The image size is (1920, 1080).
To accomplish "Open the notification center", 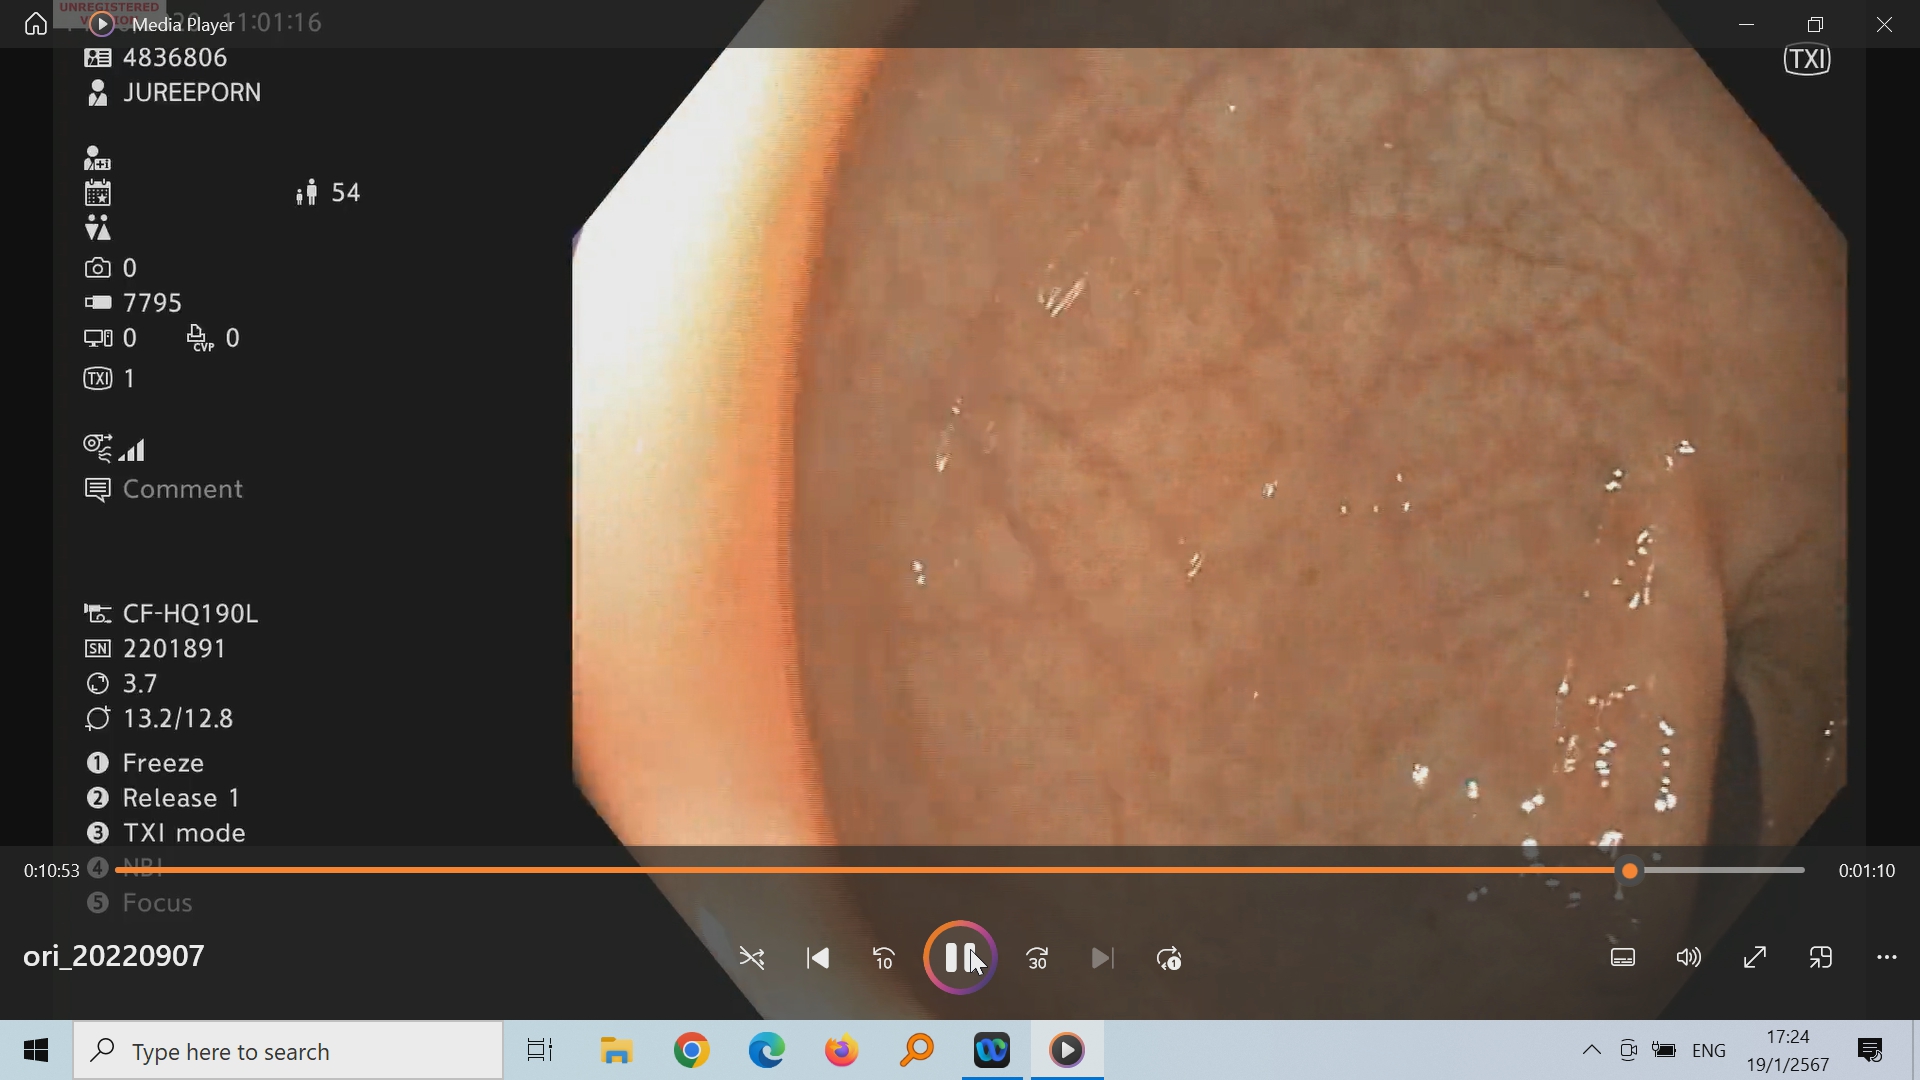I will (1870, 1051).
